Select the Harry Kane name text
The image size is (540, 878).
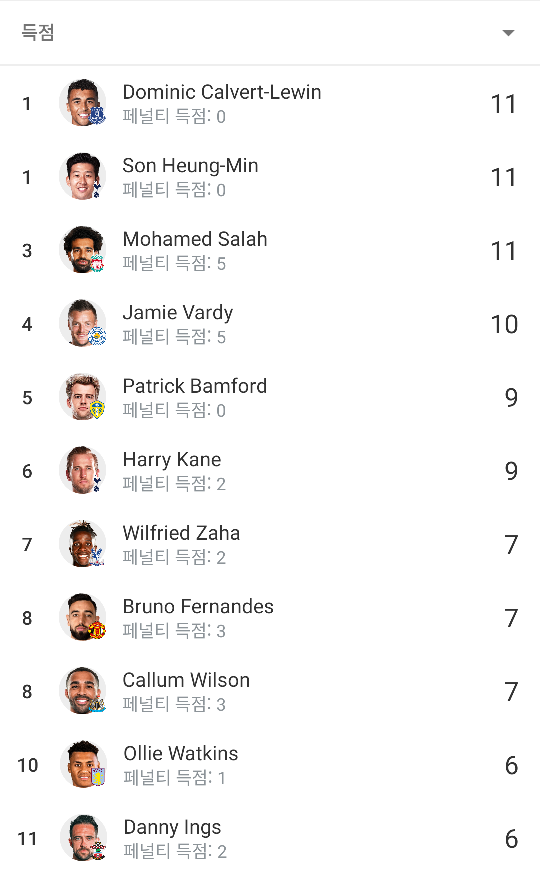[172, 460]
